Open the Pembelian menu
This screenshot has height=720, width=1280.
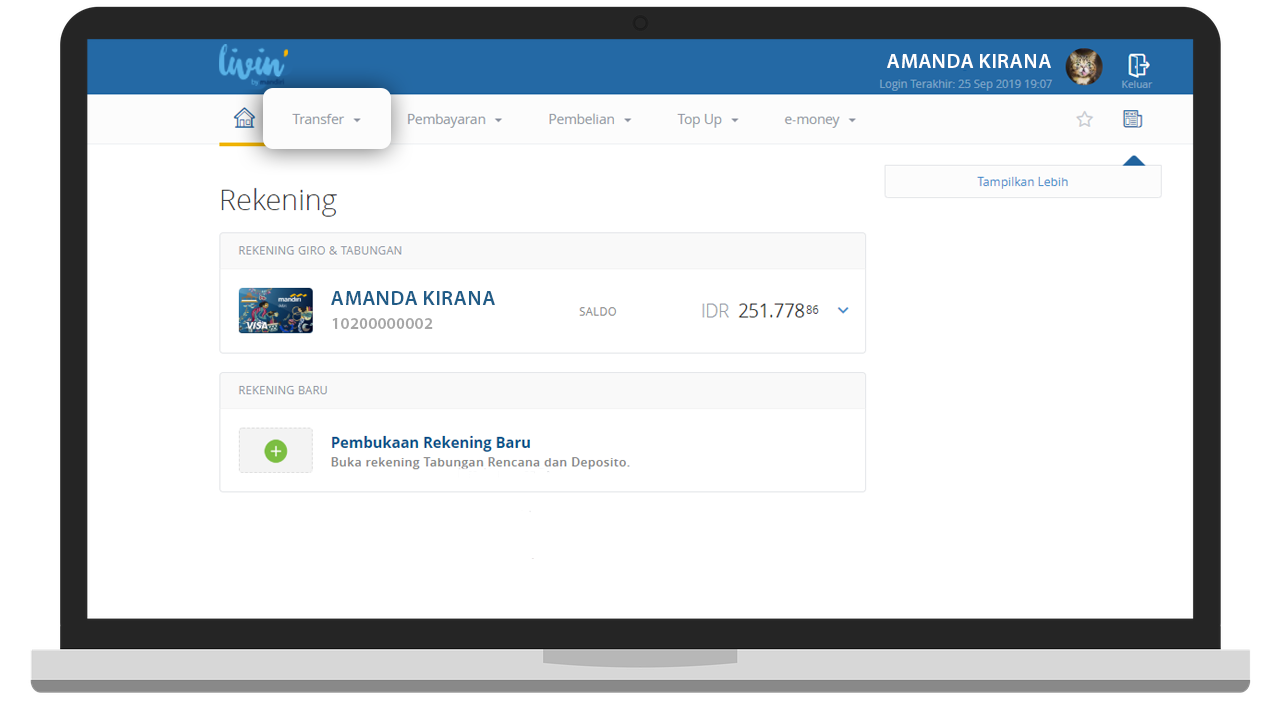(589, 120)
